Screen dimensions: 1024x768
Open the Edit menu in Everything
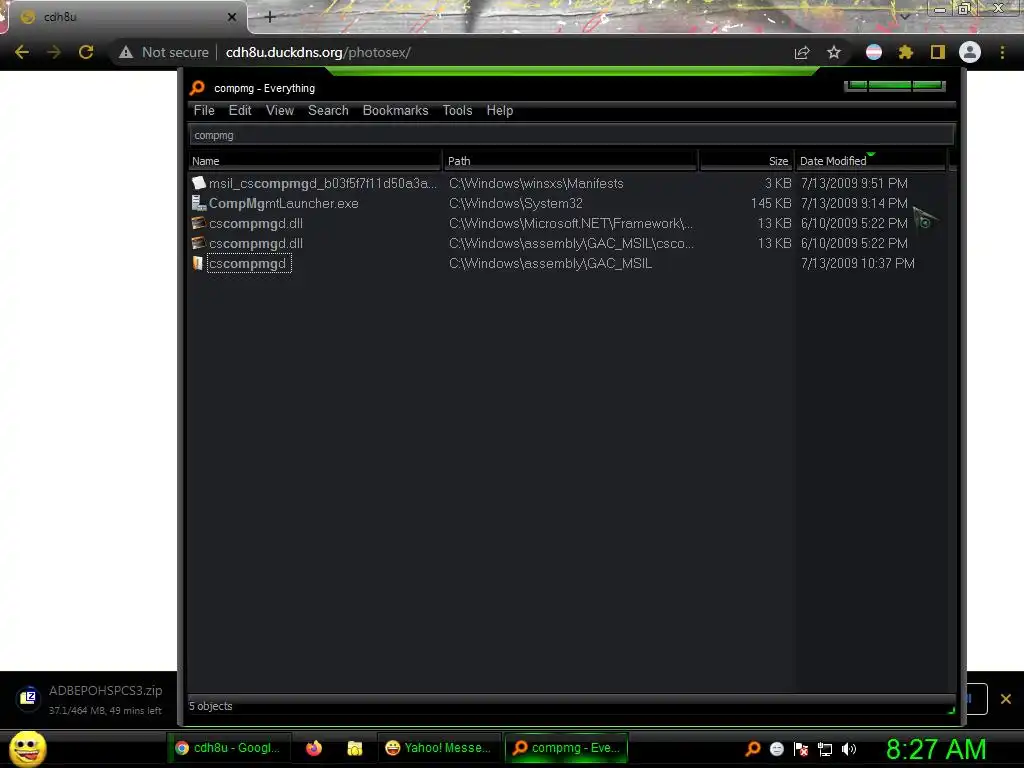pyautogui.click(x=240, y=110)
